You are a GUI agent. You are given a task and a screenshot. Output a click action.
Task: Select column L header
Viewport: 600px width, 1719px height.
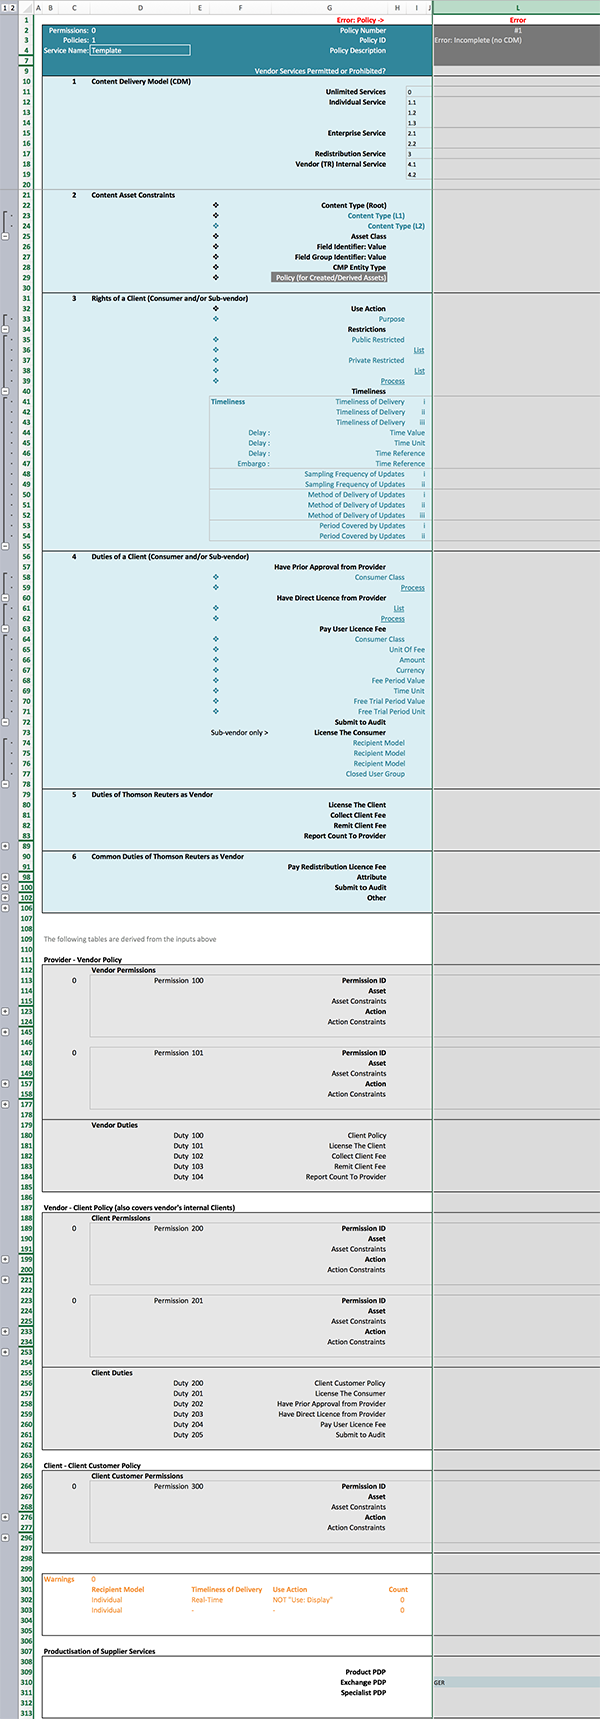517,8
